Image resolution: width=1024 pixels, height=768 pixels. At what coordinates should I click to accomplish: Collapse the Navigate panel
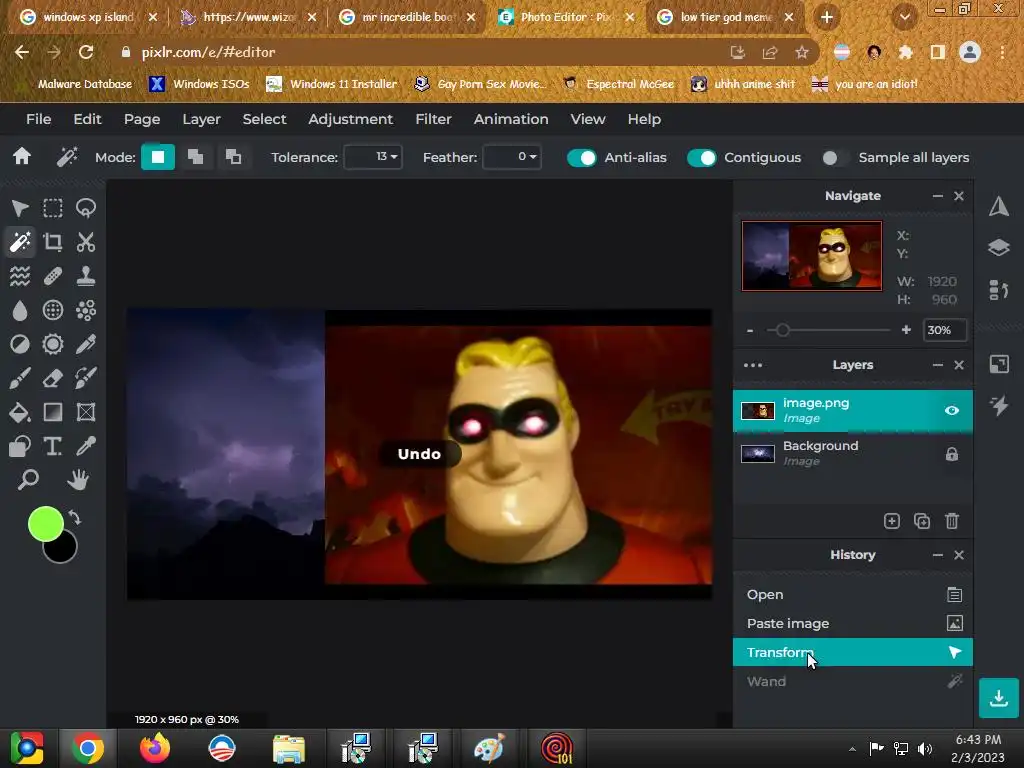938,196
